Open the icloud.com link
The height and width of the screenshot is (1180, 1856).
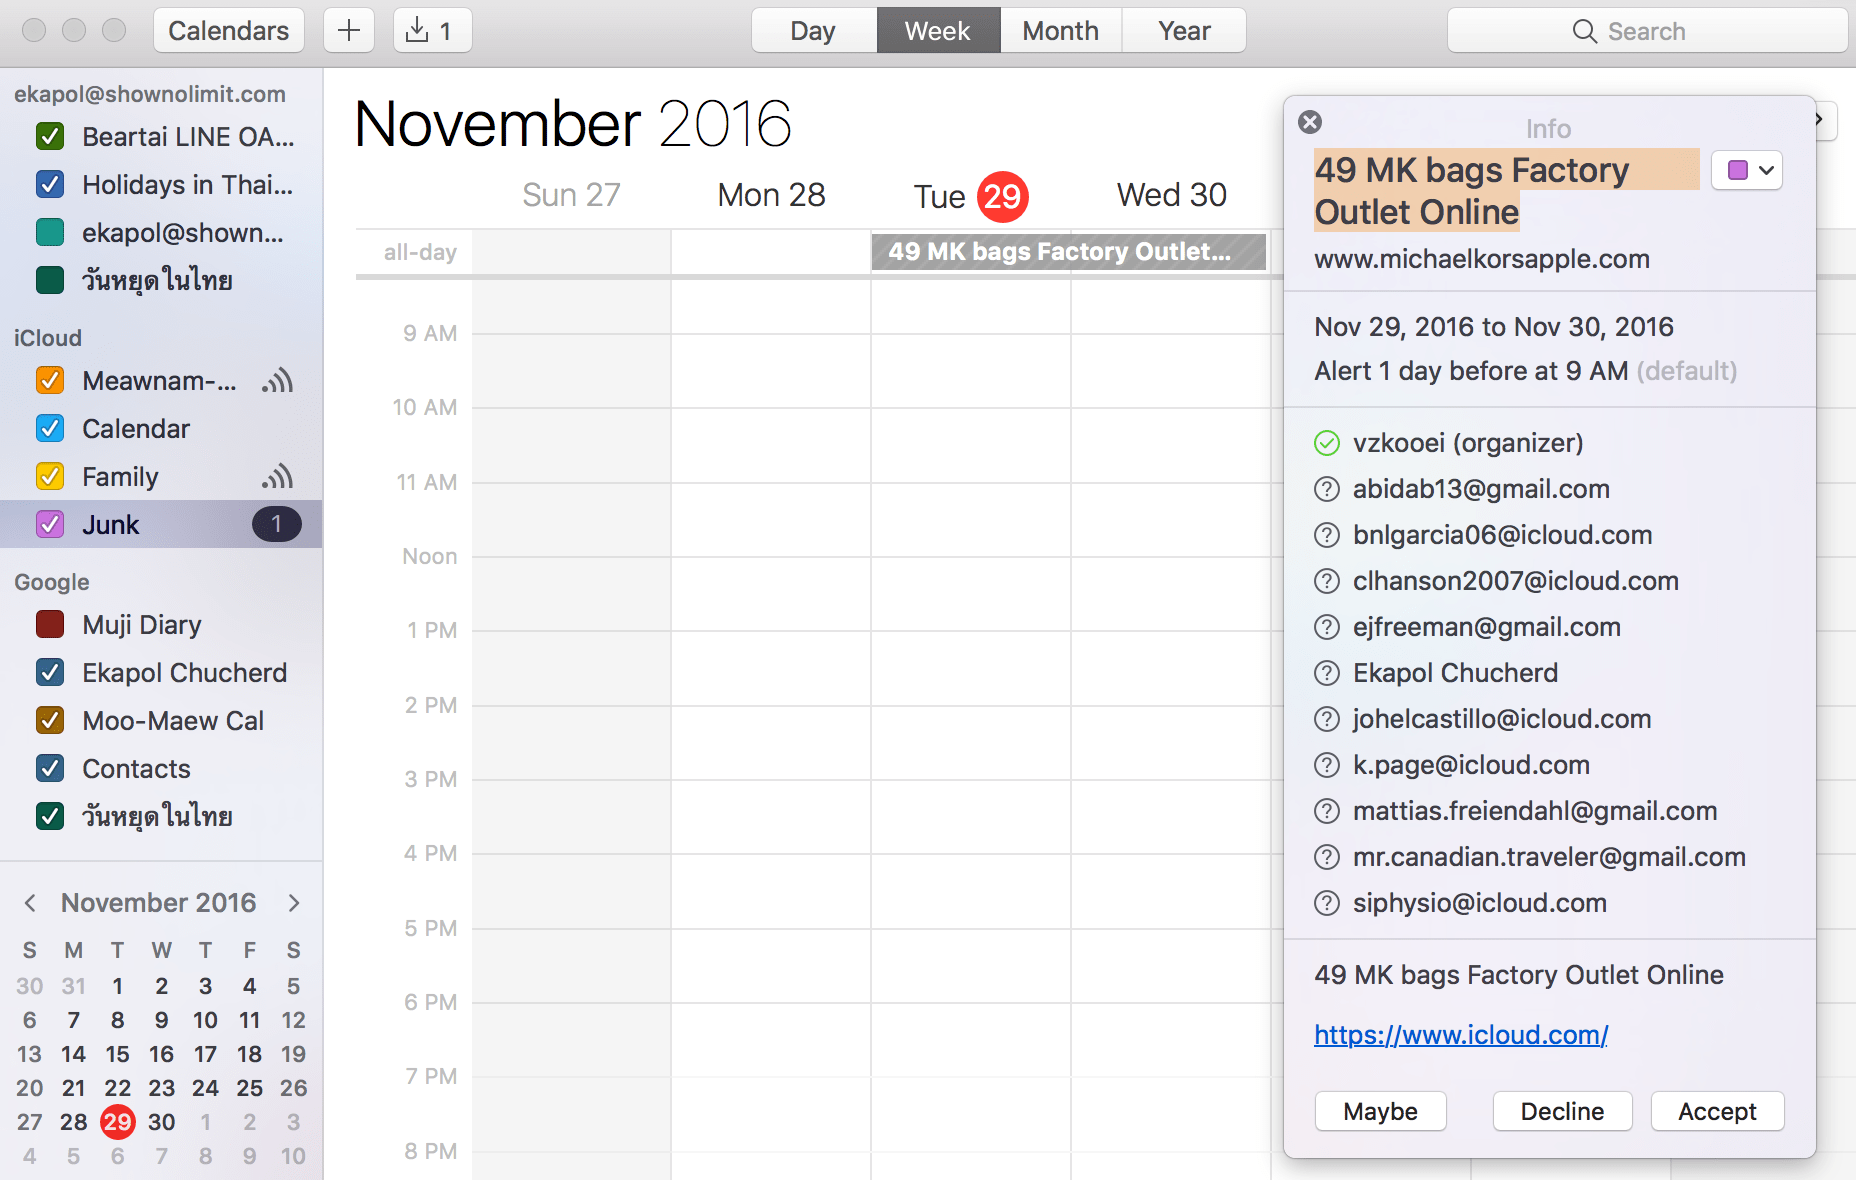pyautogui.click(x=1461, y=1034)
